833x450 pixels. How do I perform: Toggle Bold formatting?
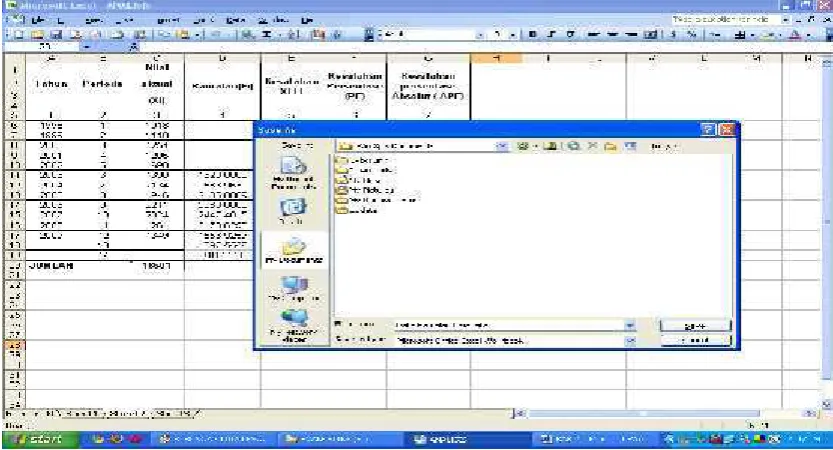(x=532, y=35)
